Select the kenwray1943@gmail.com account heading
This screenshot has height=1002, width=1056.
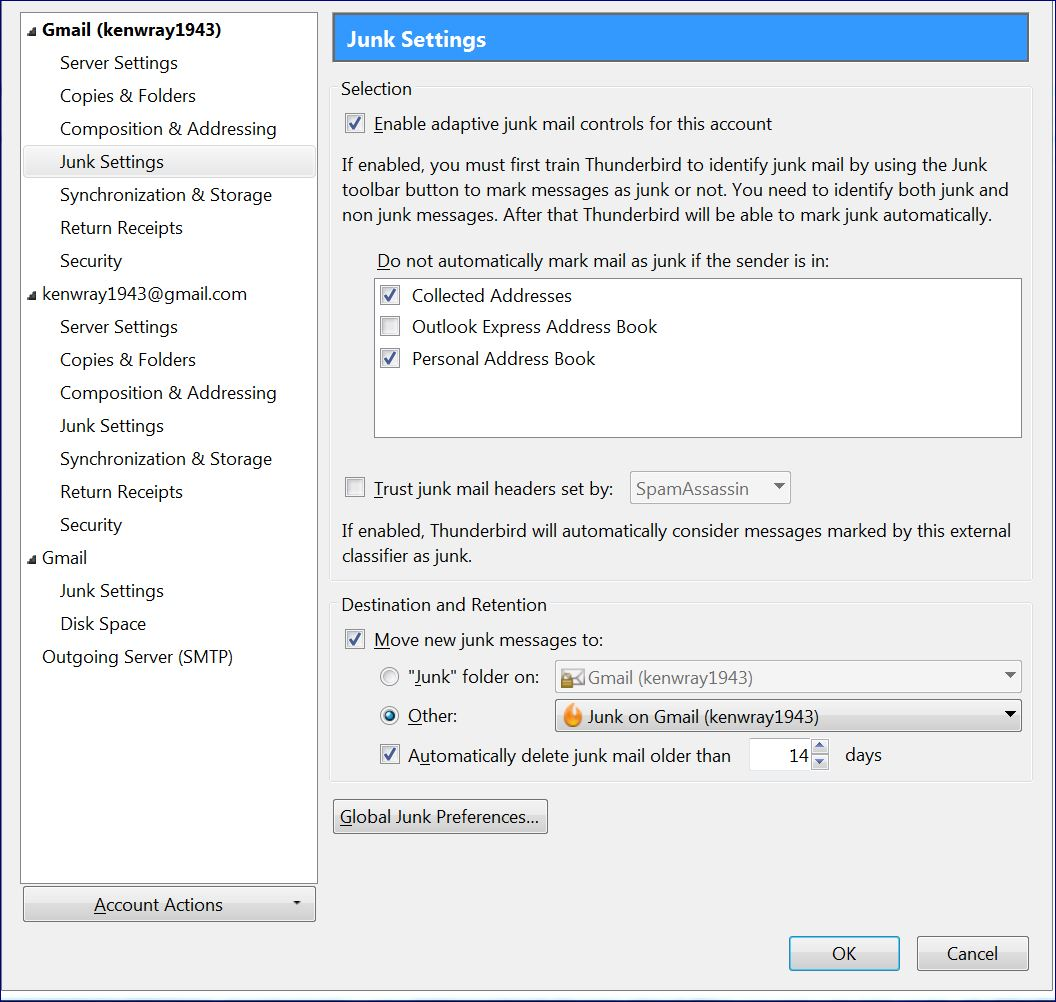pos(144,294)
